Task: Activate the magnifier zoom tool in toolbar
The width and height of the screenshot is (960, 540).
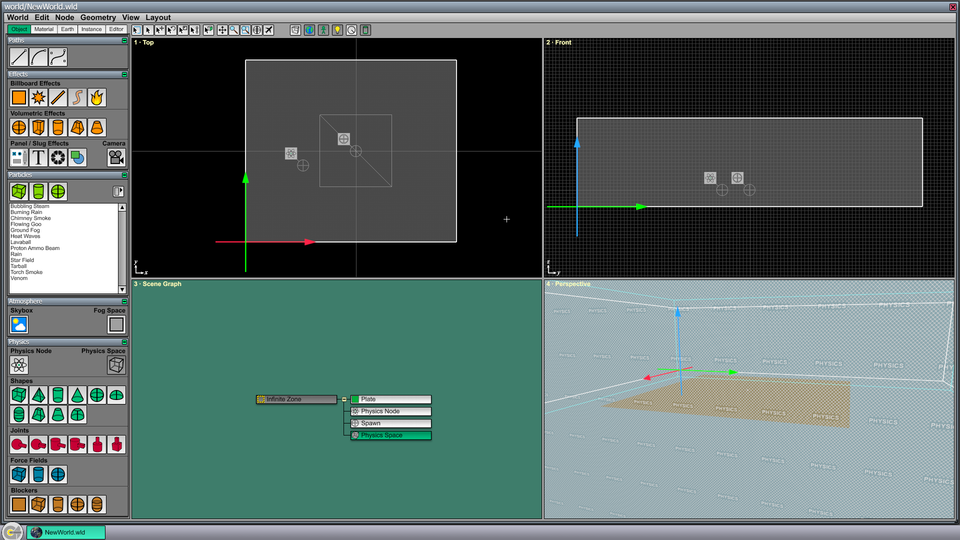Action: point(234,30)
